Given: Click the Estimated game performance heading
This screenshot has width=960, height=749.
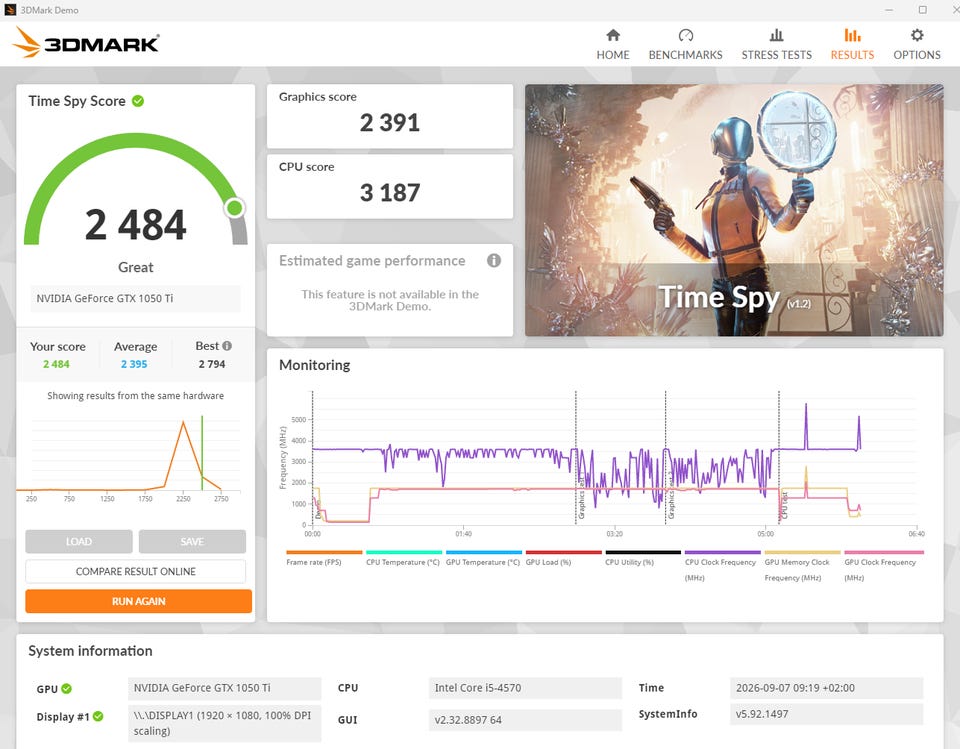Looking at the screenshot, I should pos(372,261).
